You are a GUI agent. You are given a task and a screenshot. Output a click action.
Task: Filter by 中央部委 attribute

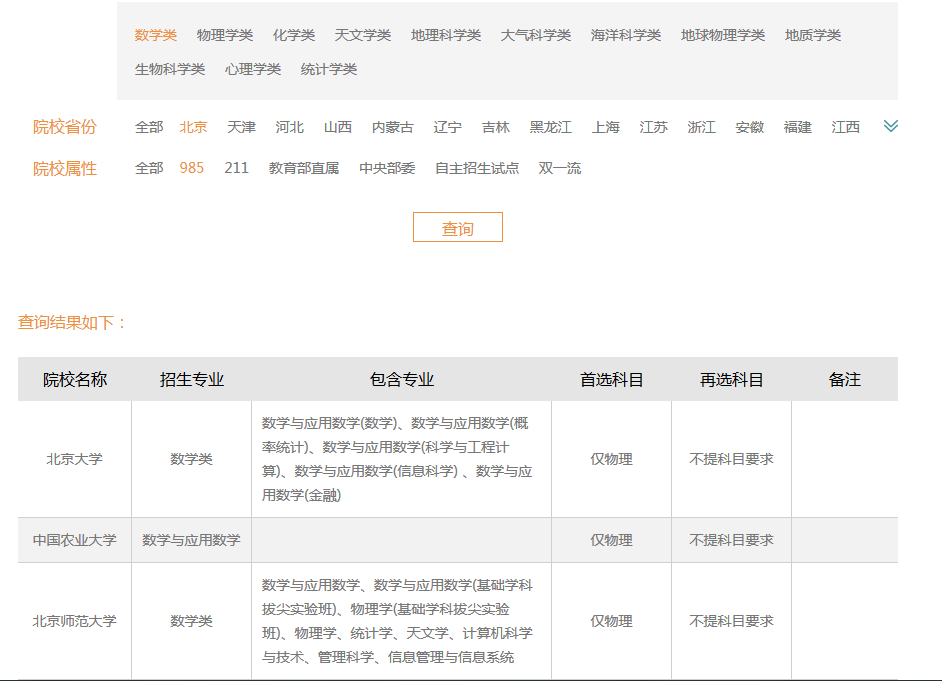coord(387,168)
